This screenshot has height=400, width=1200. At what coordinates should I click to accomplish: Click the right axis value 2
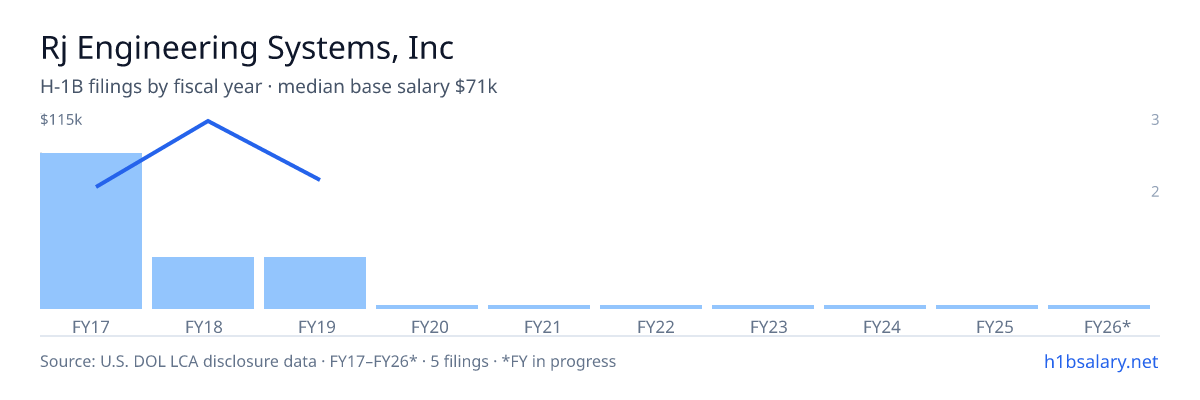[x=1155, y=191]
